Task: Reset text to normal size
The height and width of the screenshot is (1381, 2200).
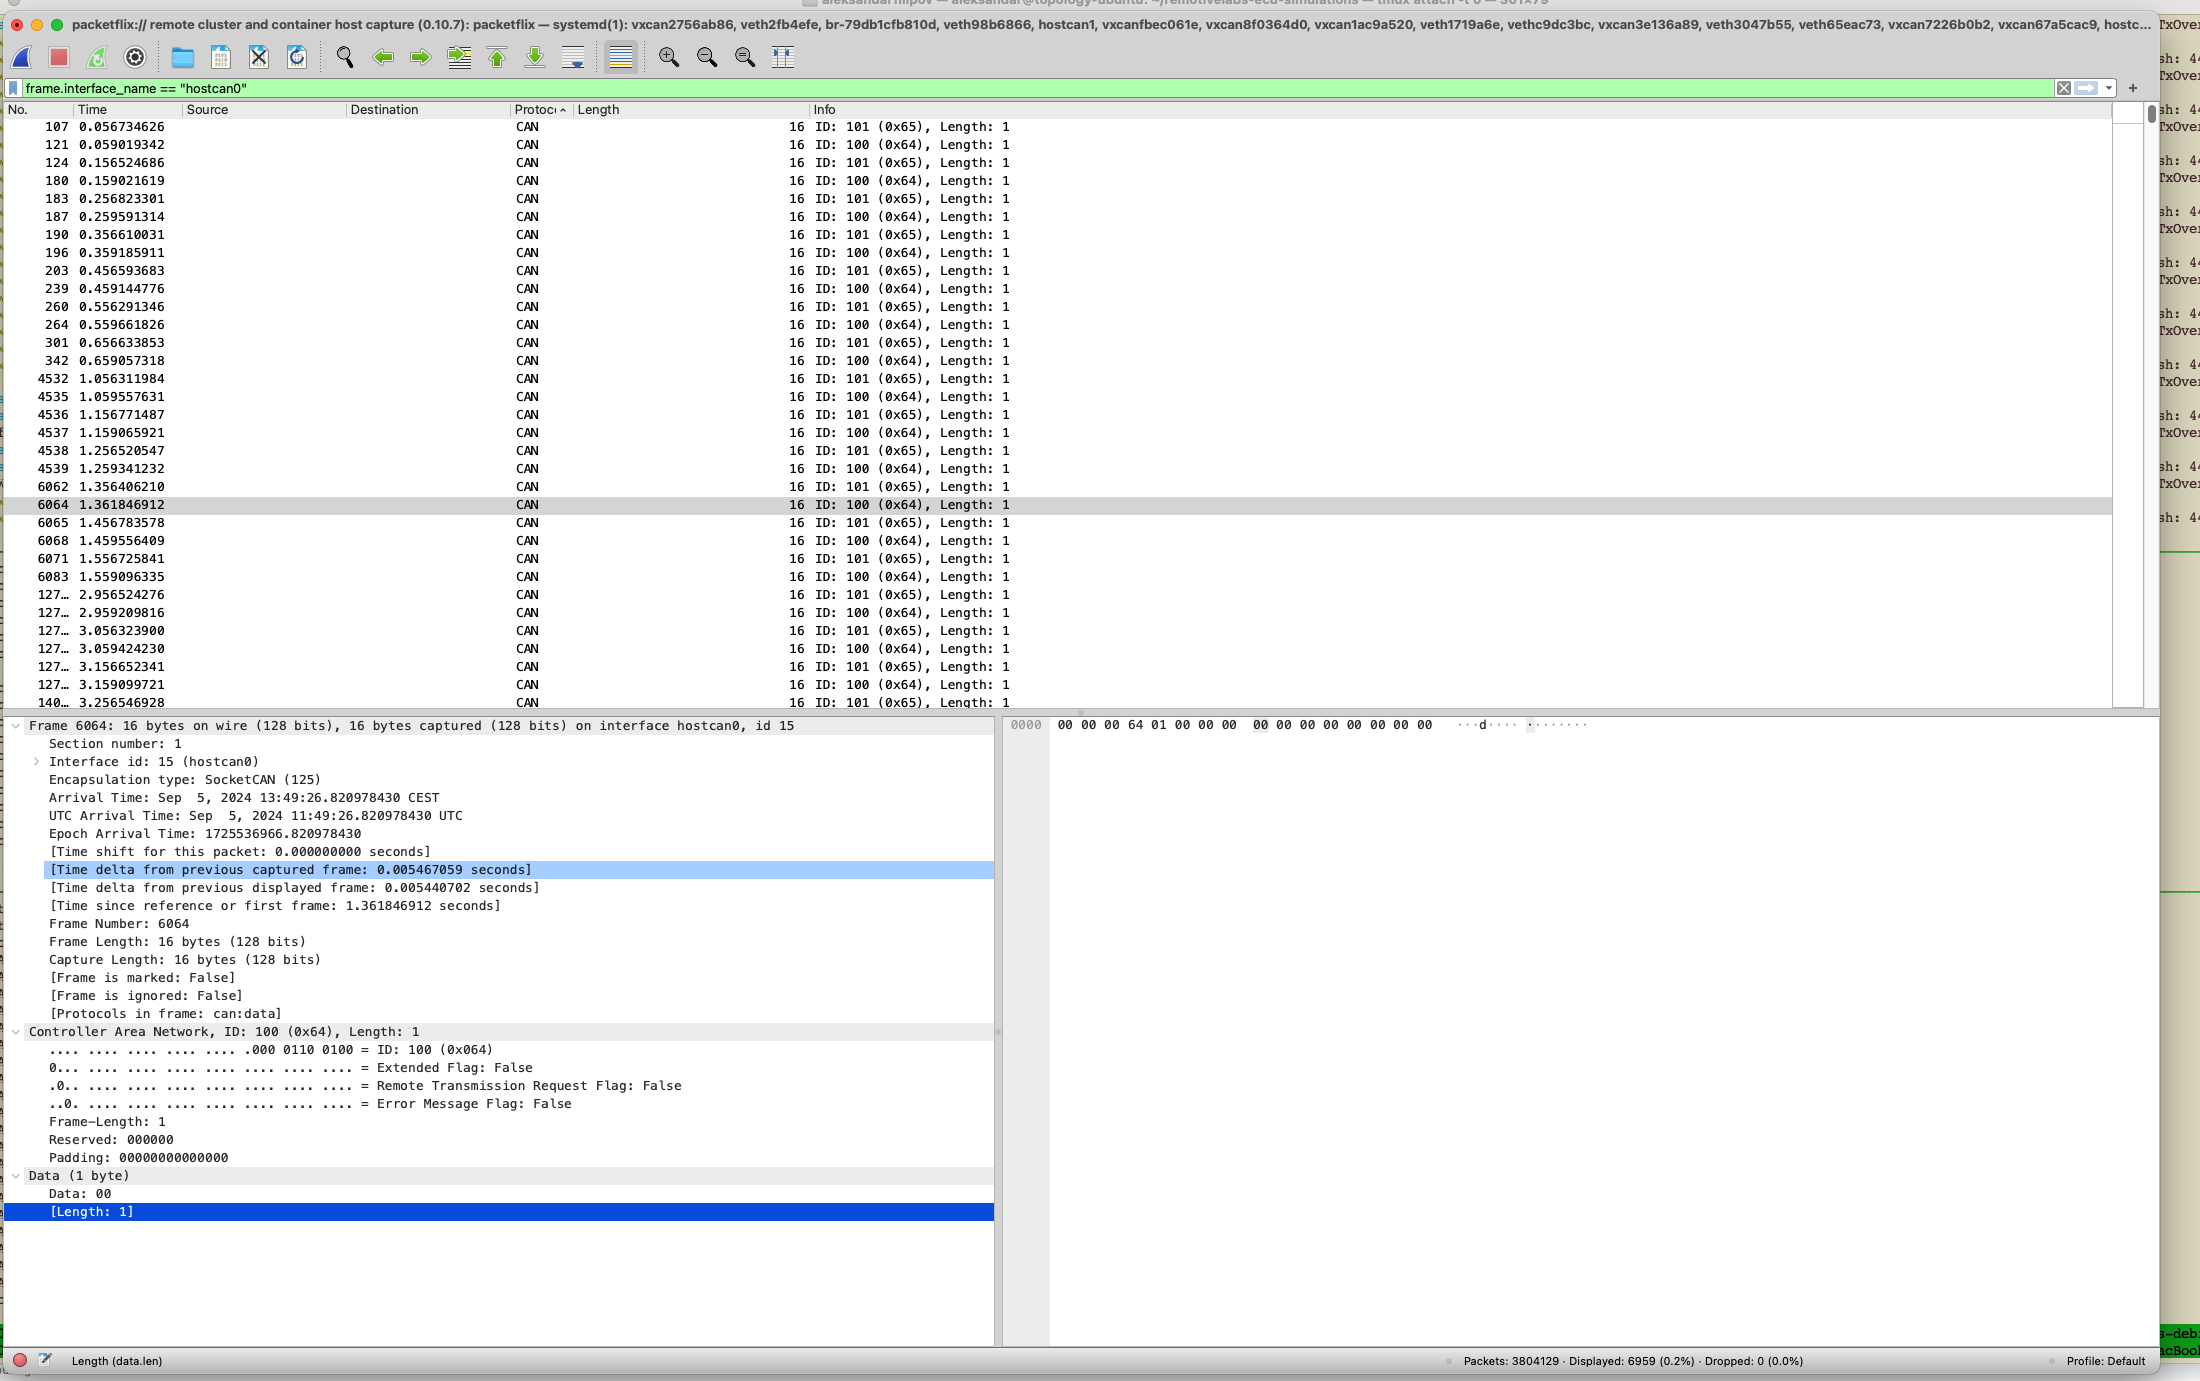Action: click(745, 58)
